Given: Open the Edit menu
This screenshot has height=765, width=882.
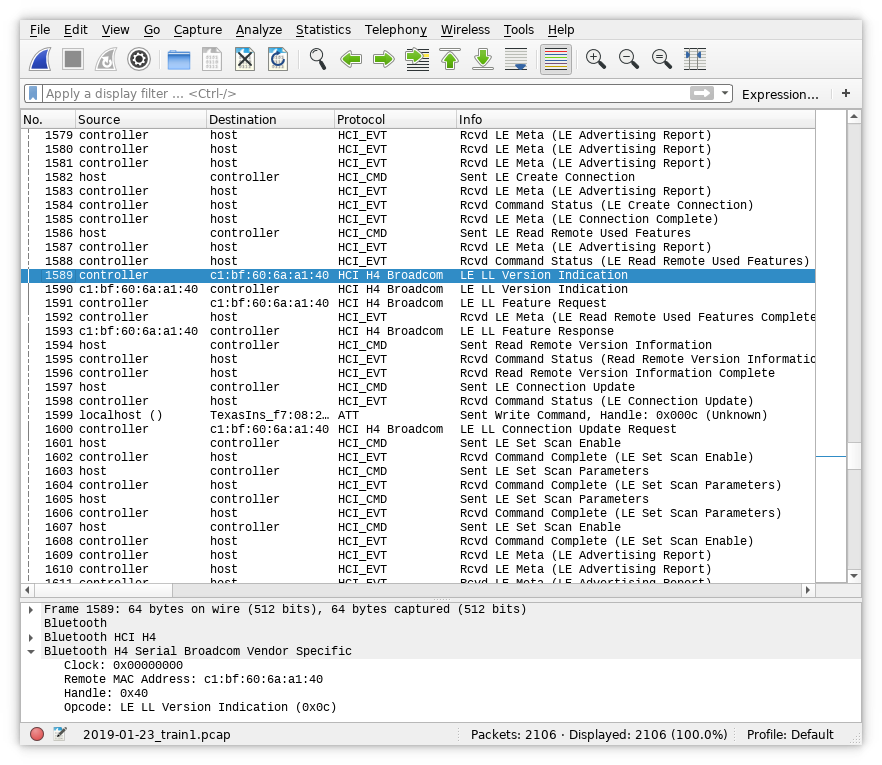Looking at the screenshot, I should coord(75,30).
